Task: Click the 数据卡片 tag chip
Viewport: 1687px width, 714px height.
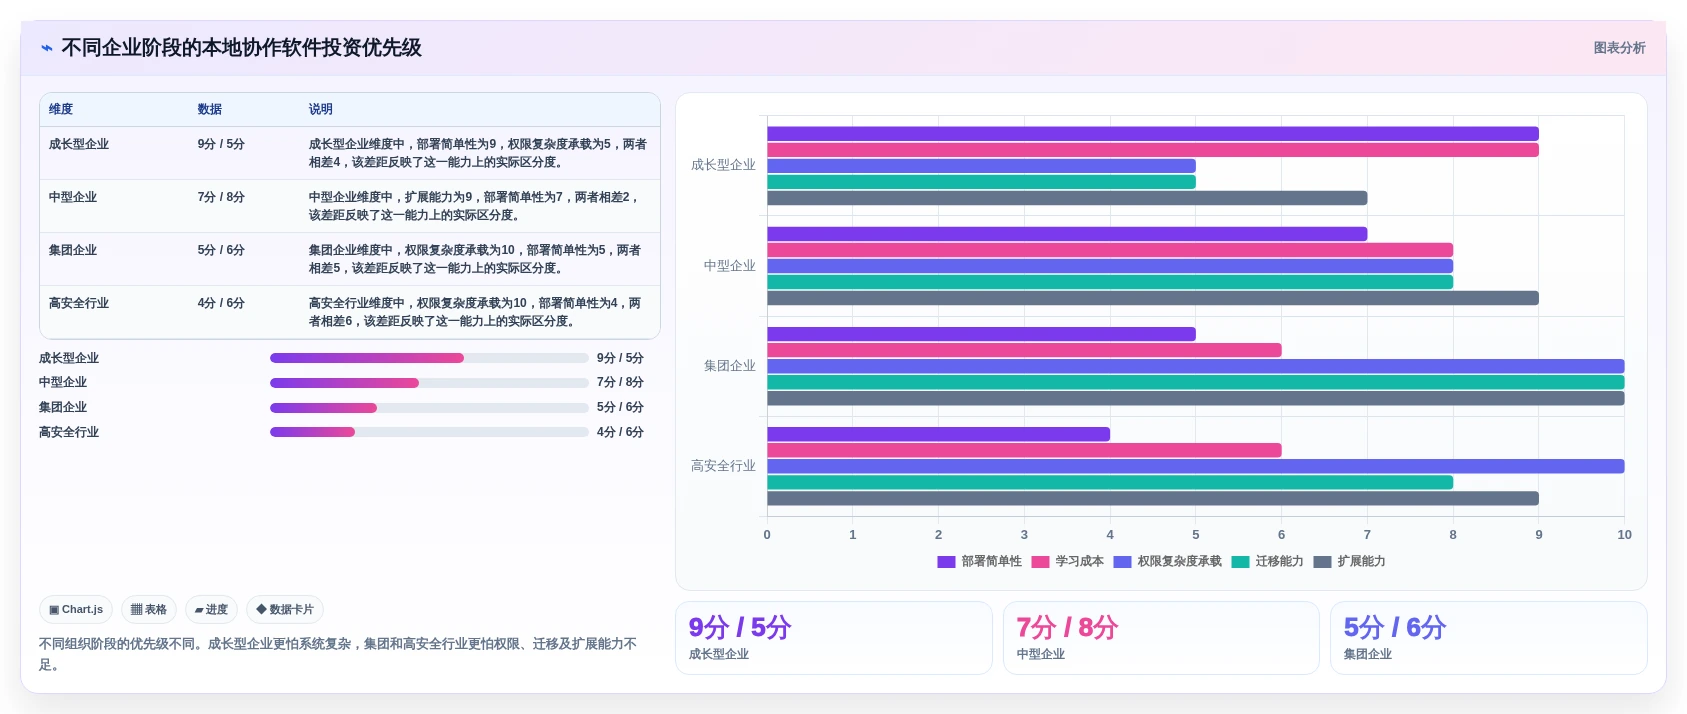Action: [x=285, y=609]
